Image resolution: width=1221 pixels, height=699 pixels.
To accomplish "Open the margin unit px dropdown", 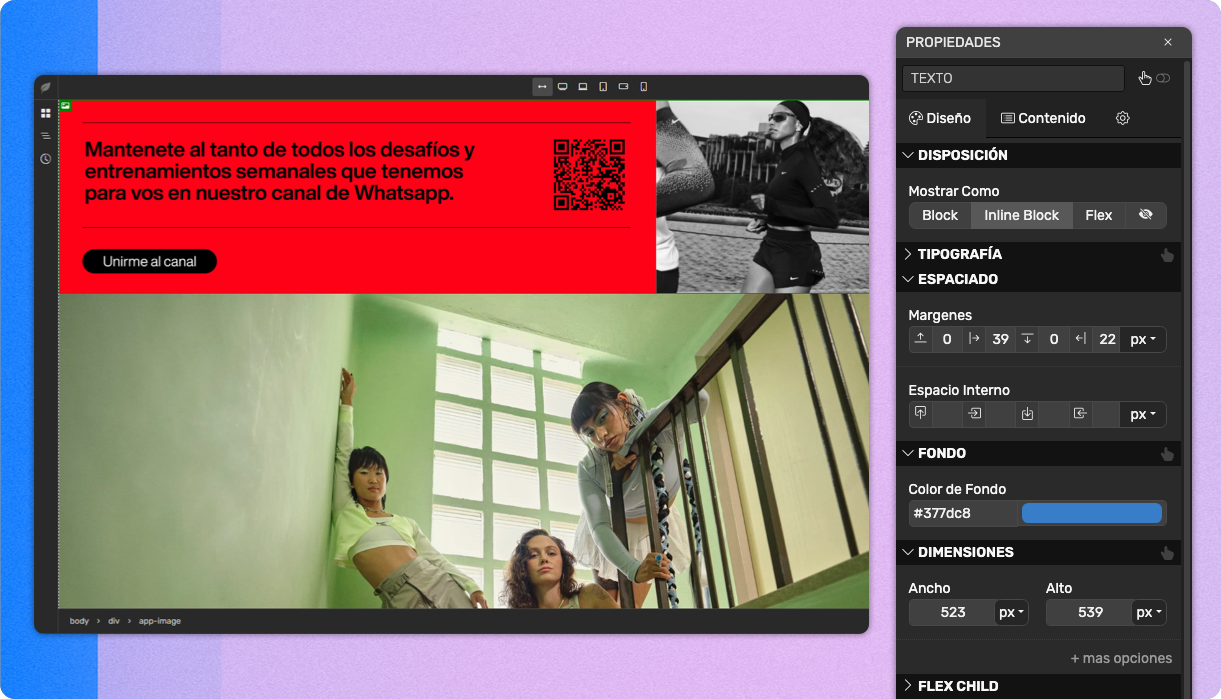I will (1142, 339).
